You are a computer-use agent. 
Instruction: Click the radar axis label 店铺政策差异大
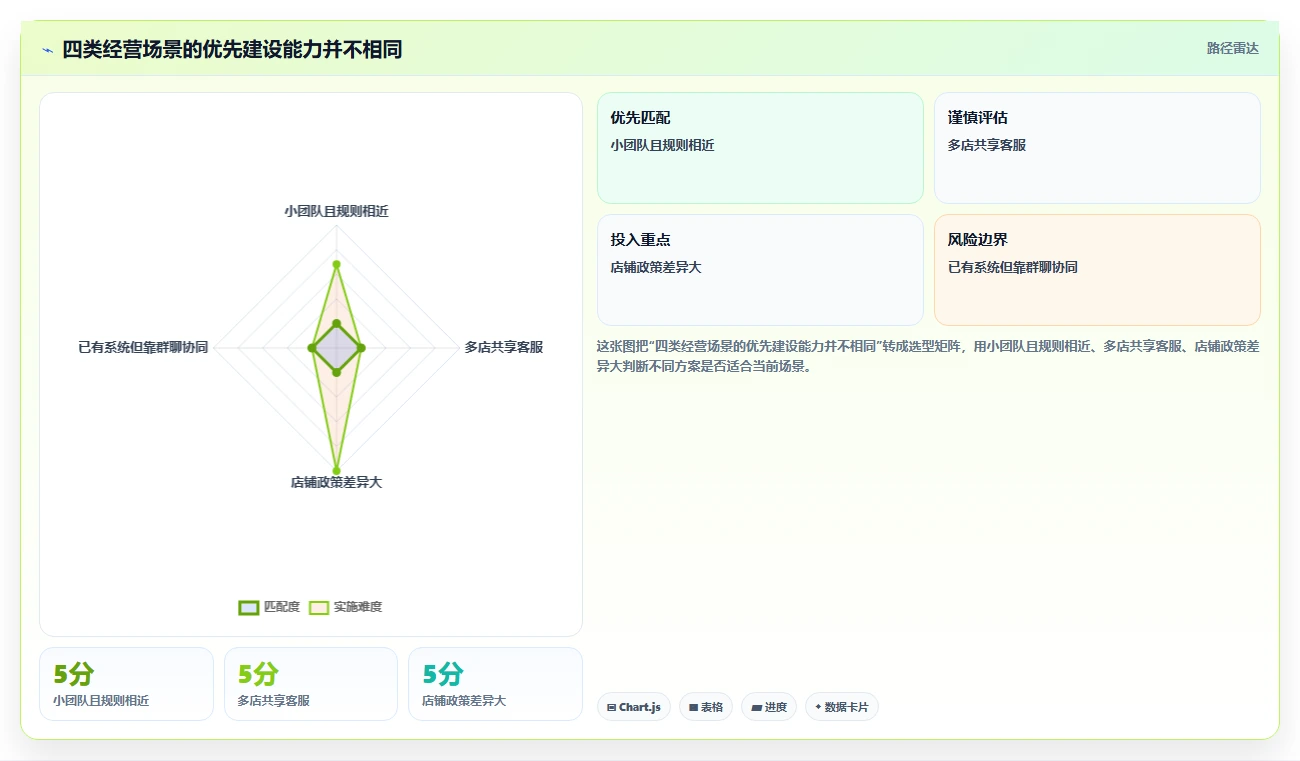tap(336, 482)
